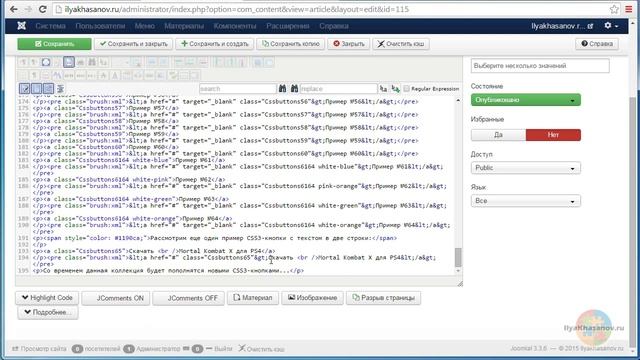Click the JComments OFF button
Screen dimensions: 640x360
(x=188, y=298)
